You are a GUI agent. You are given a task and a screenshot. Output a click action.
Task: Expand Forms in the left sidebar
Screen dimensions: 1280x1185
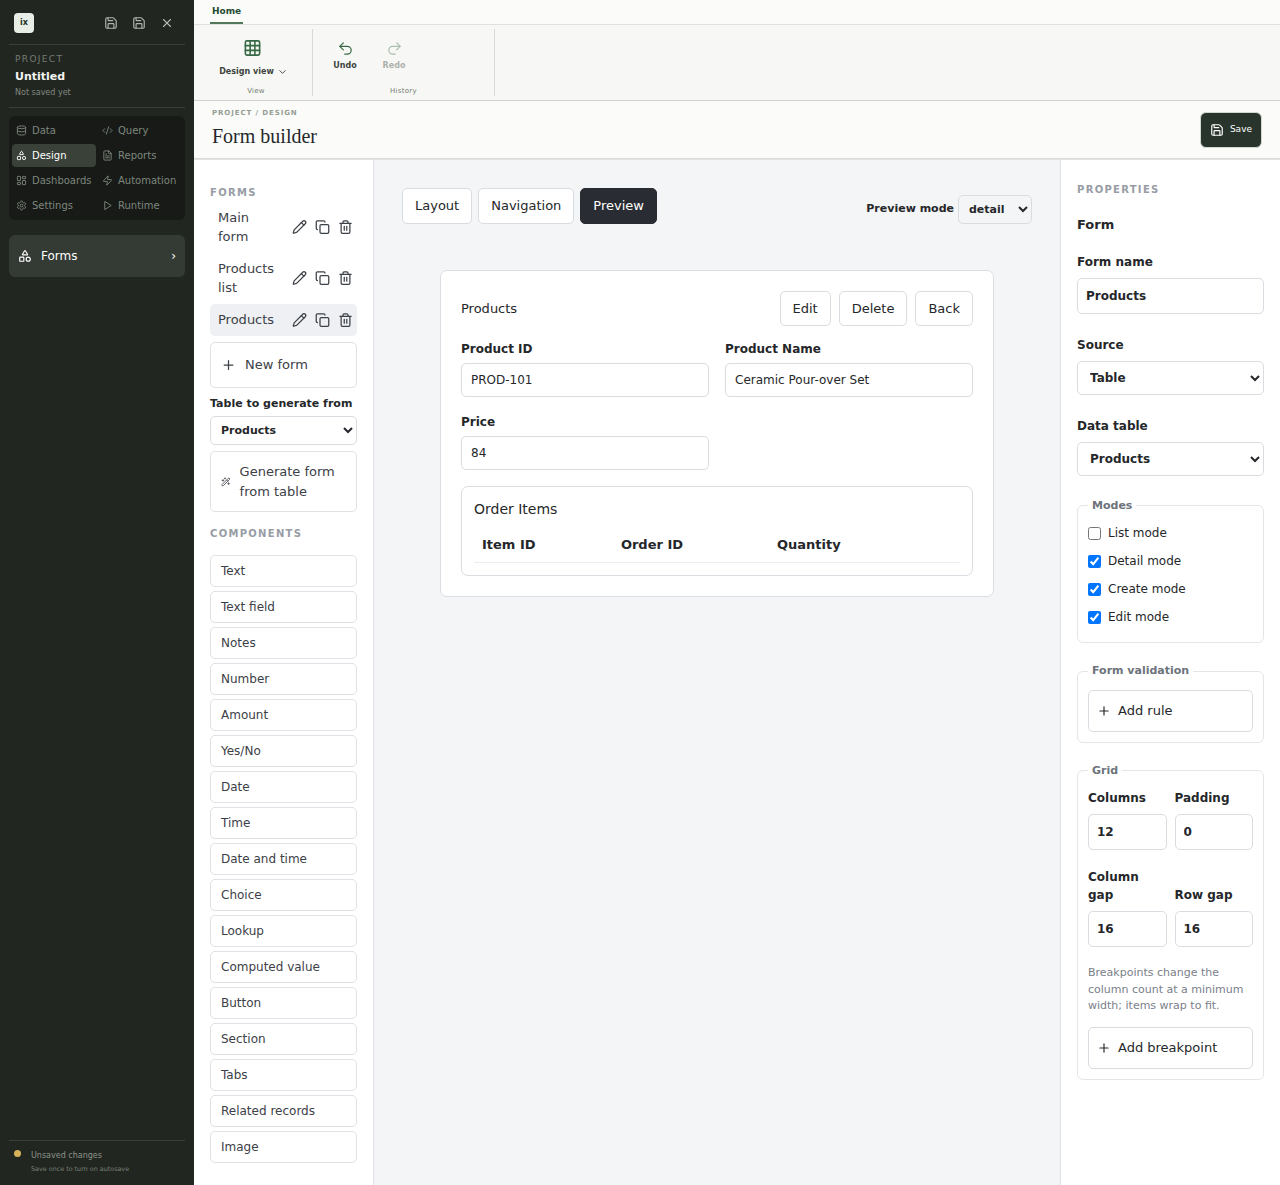97,256
